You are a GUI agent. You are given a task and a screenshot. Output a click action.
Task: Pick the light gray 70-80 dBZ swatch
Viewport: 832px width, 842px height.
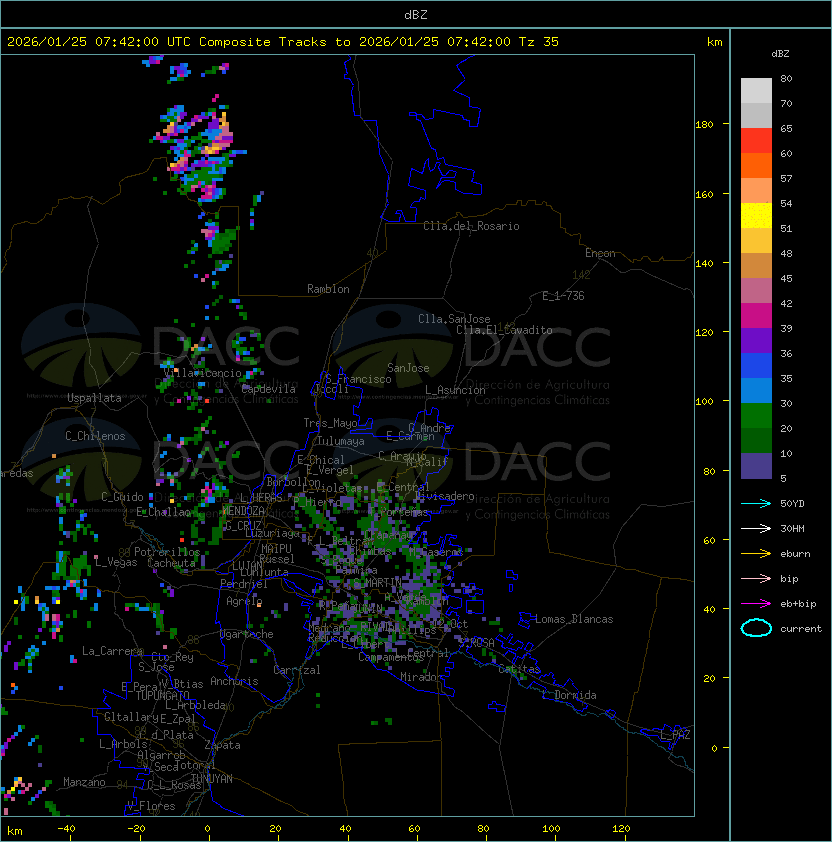click(756, 91)
